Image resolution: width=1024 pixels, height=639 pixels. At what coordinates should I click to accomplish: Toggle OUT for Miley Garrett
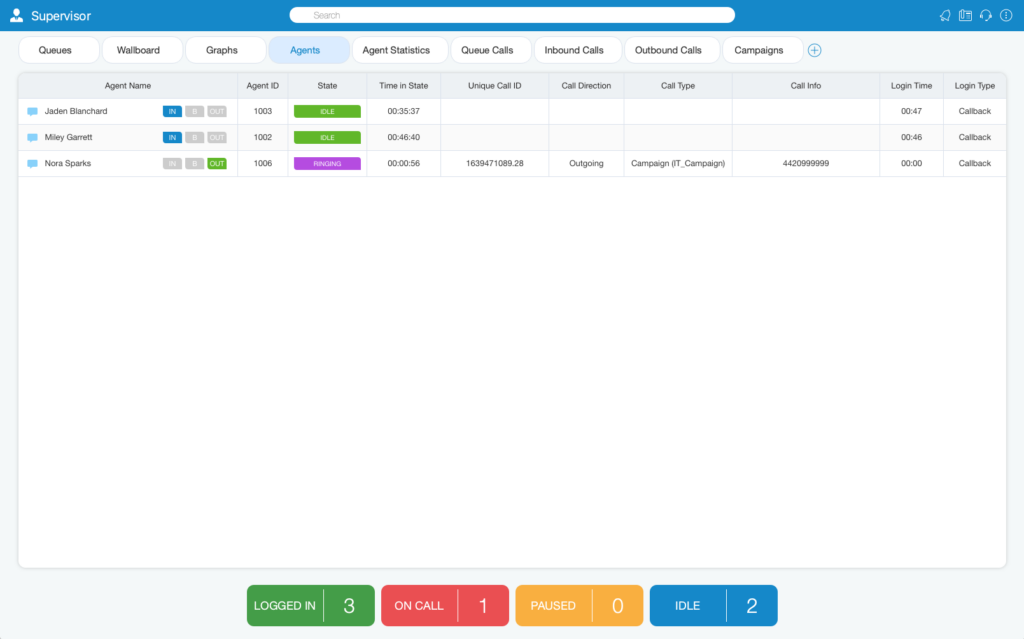(217, 138)
